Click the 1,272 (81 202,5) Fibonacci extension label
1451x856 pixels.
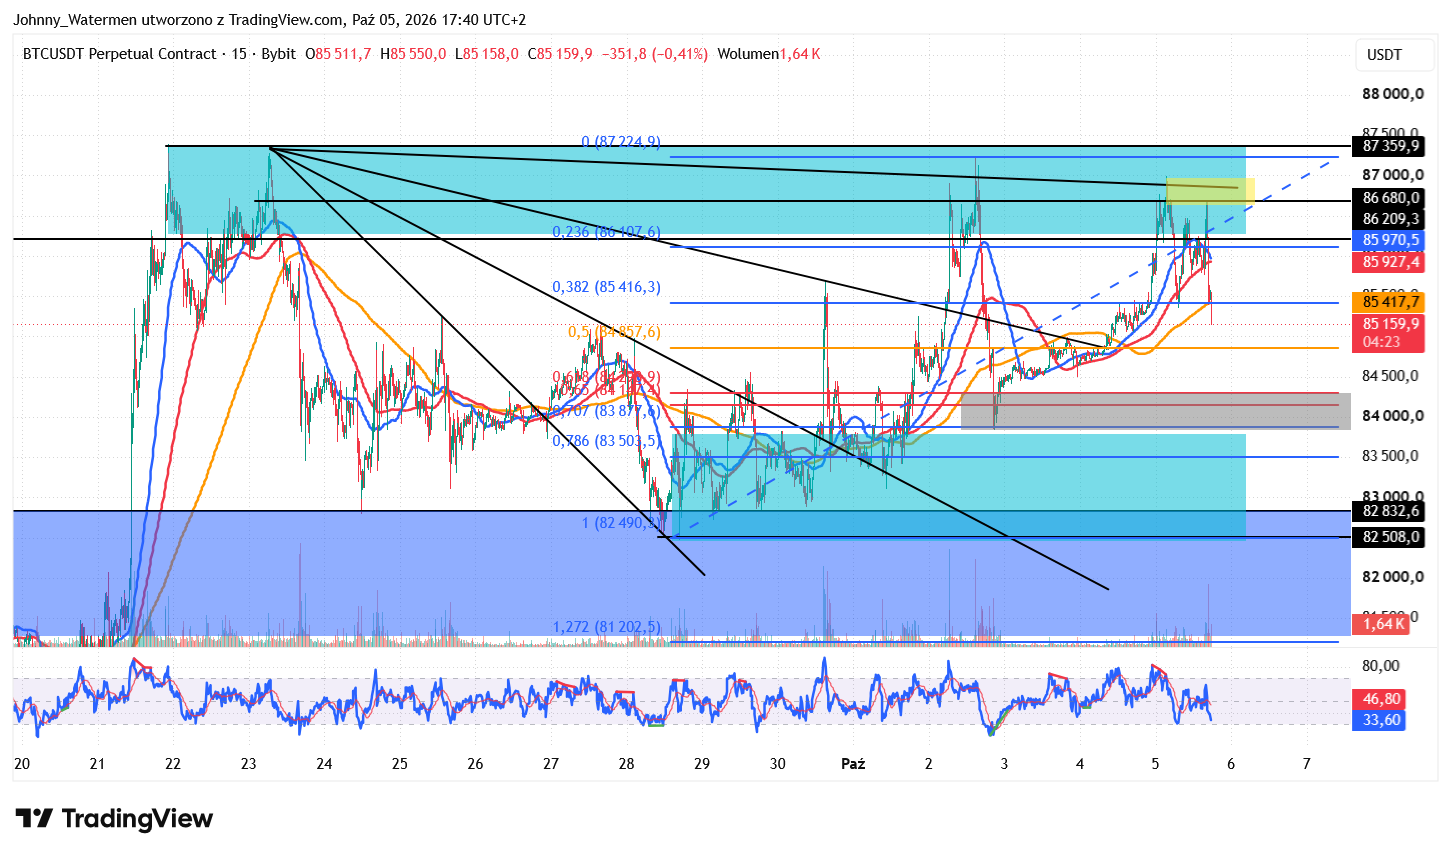606,627
